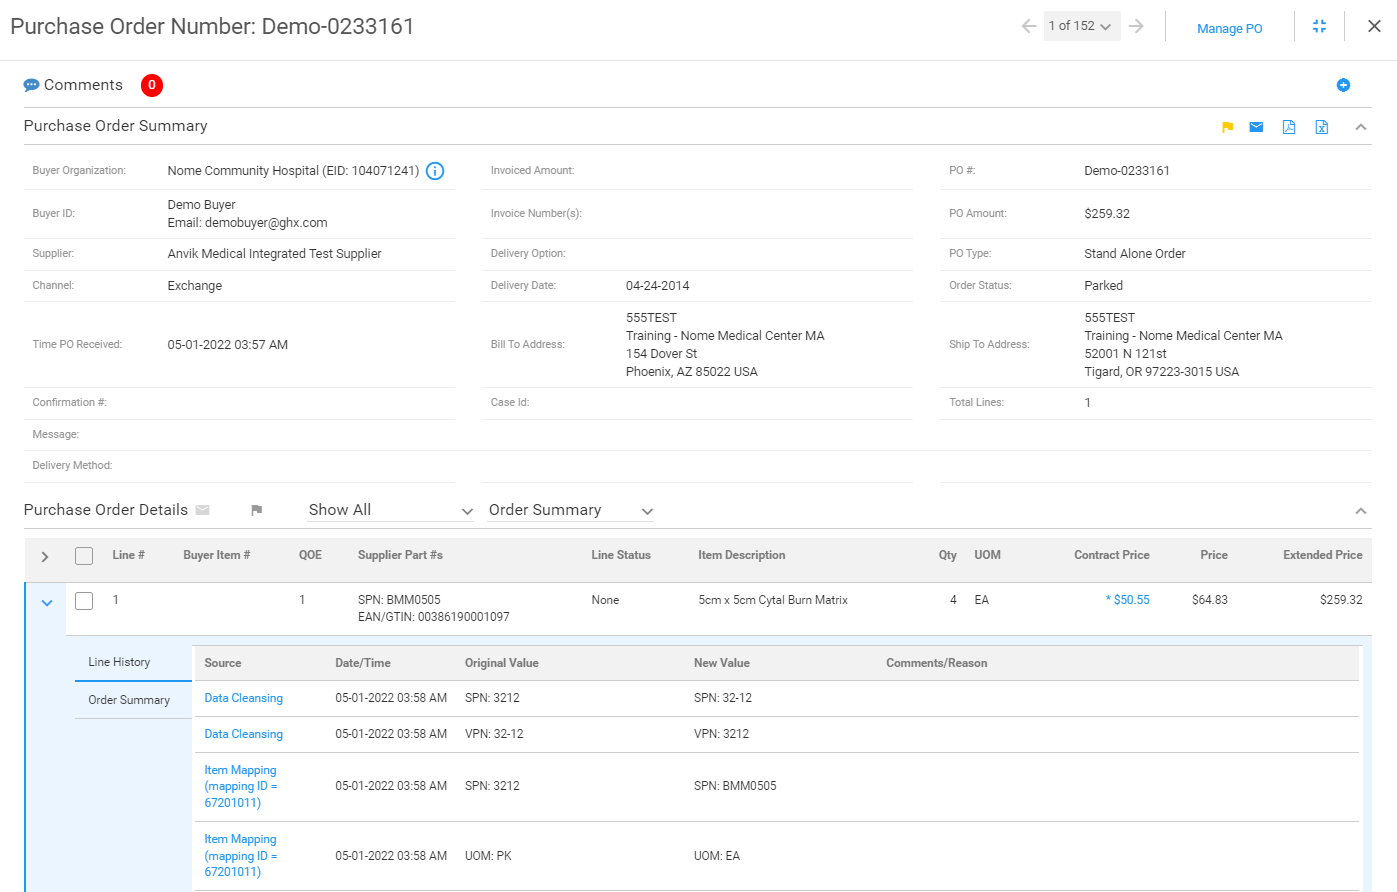
Task: Click the email envelope icon in summary
Action: click(x=1256, y=127)
